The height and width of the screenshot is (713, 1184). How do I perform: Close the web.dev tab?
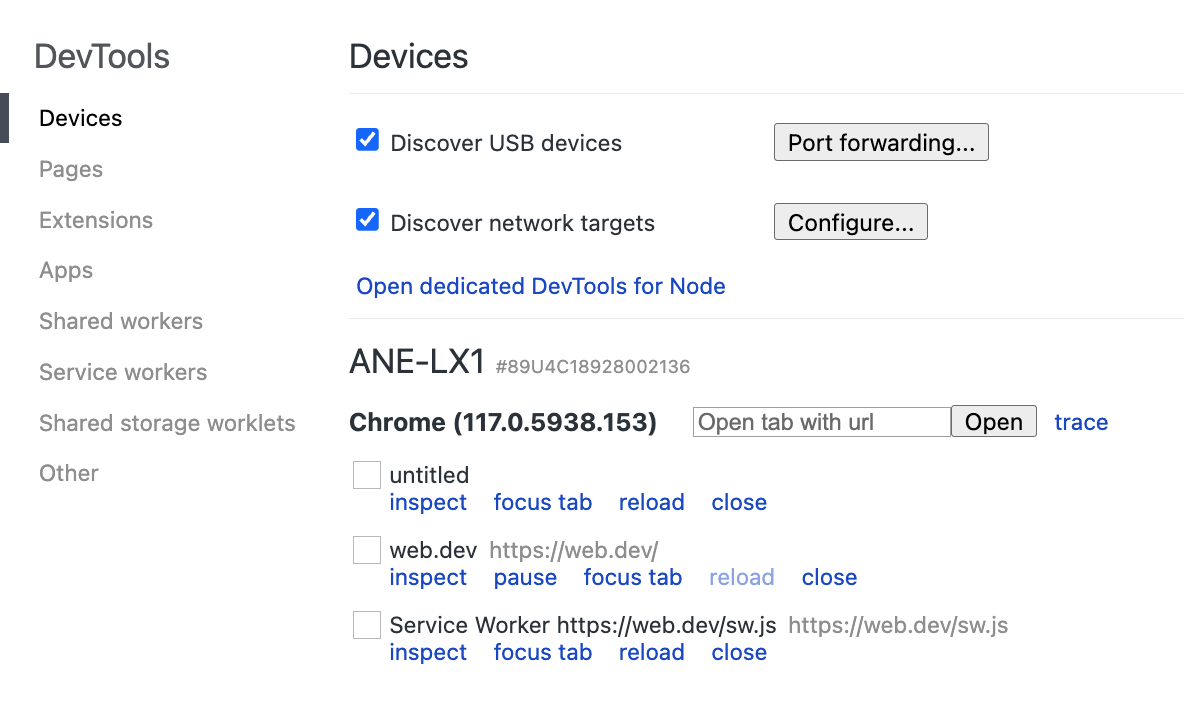[x=829, y=577]
